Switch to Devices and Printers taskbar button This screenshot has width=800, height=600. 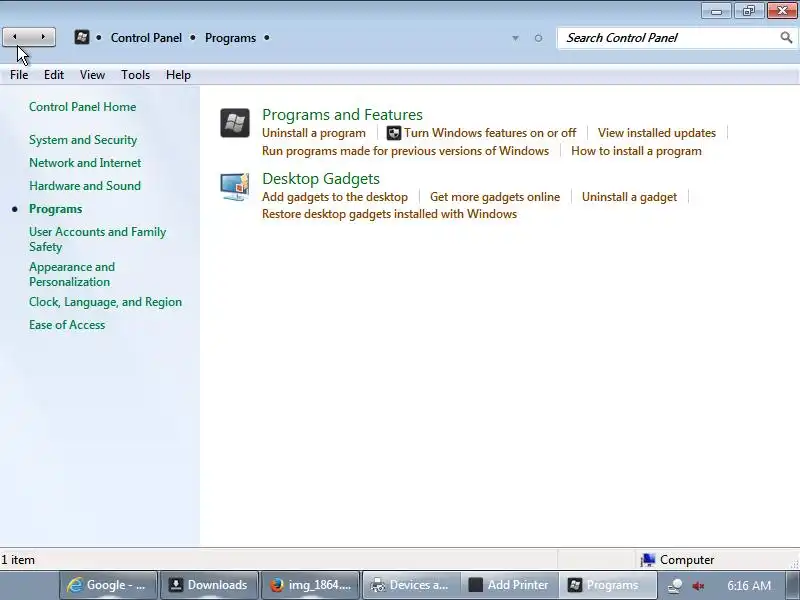[411, 585]
